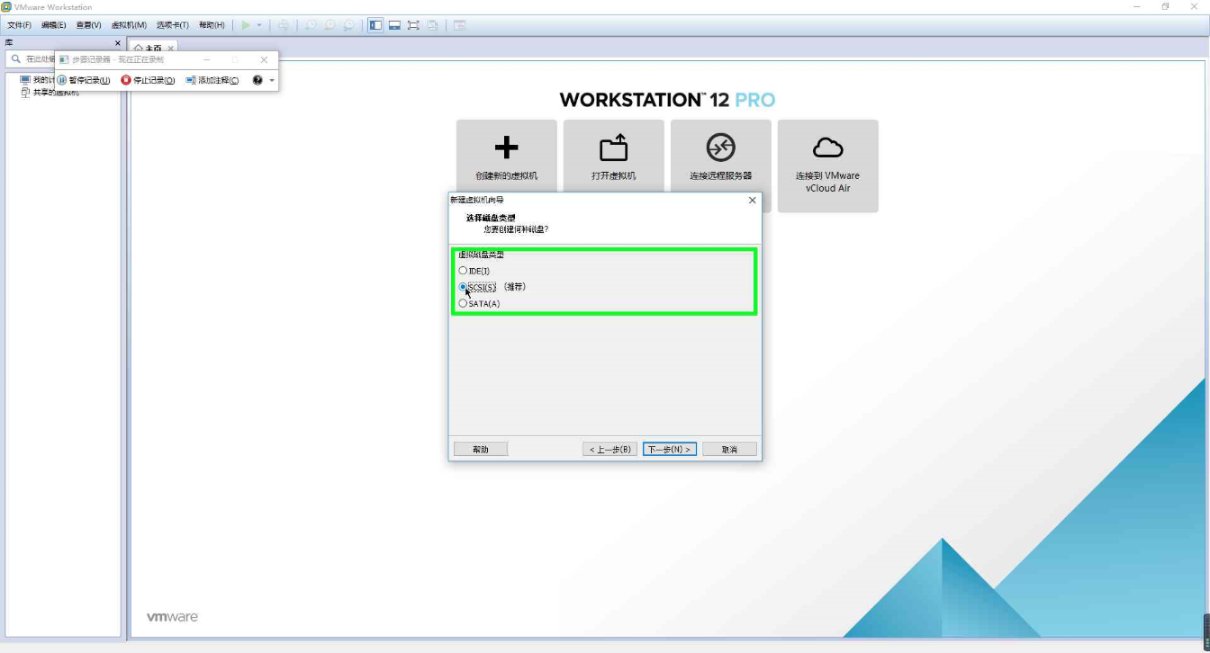Screen dimensions: 1210x653
Task: Click the take snapshot toolbar icon
Action: point(311,25)
